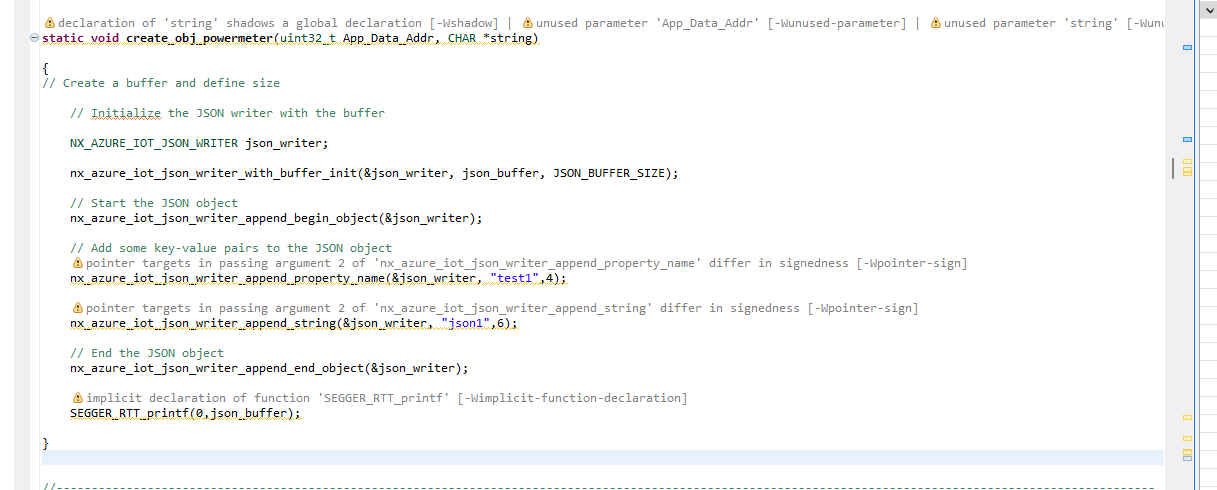Click the line 'NX_AZURE_IOT_JSON_WRITER json_writer;'
Image resolution: width=1217 pixels, height=490 pixels.
coord(199,143)
